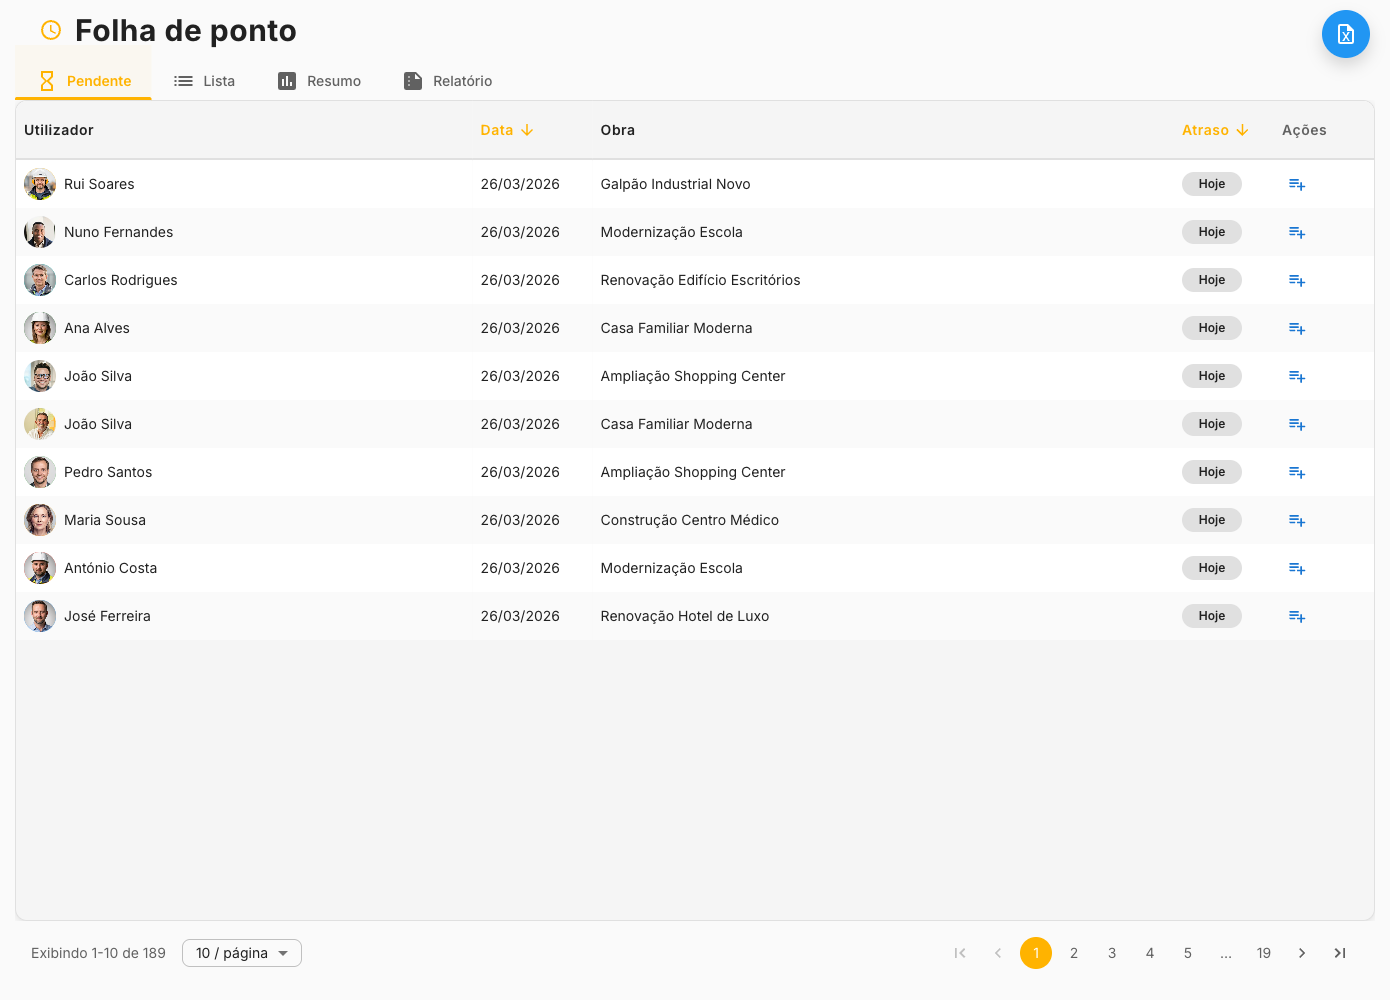
Task: Click add-entry icon for Pedro Santos
Action: pos(1296,472)
